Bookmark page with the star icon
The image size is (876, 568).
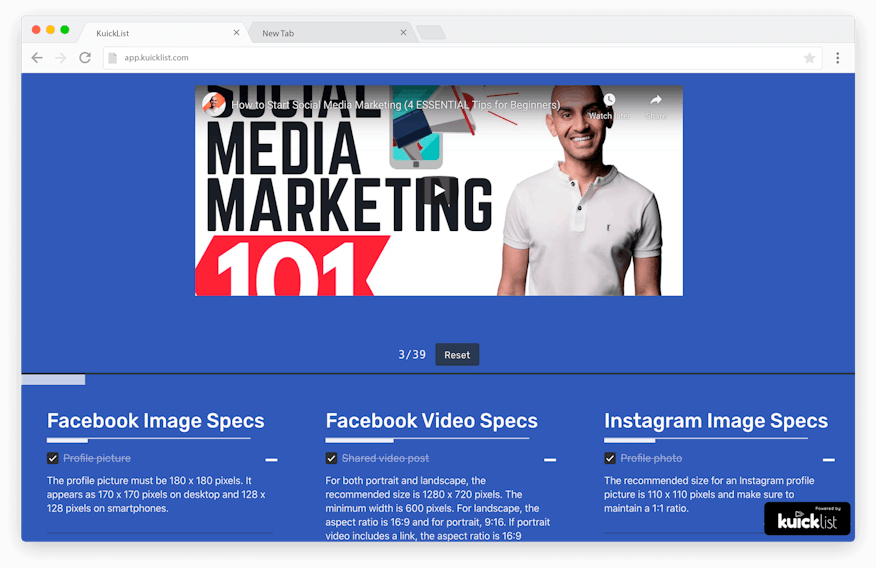point(809,58)
